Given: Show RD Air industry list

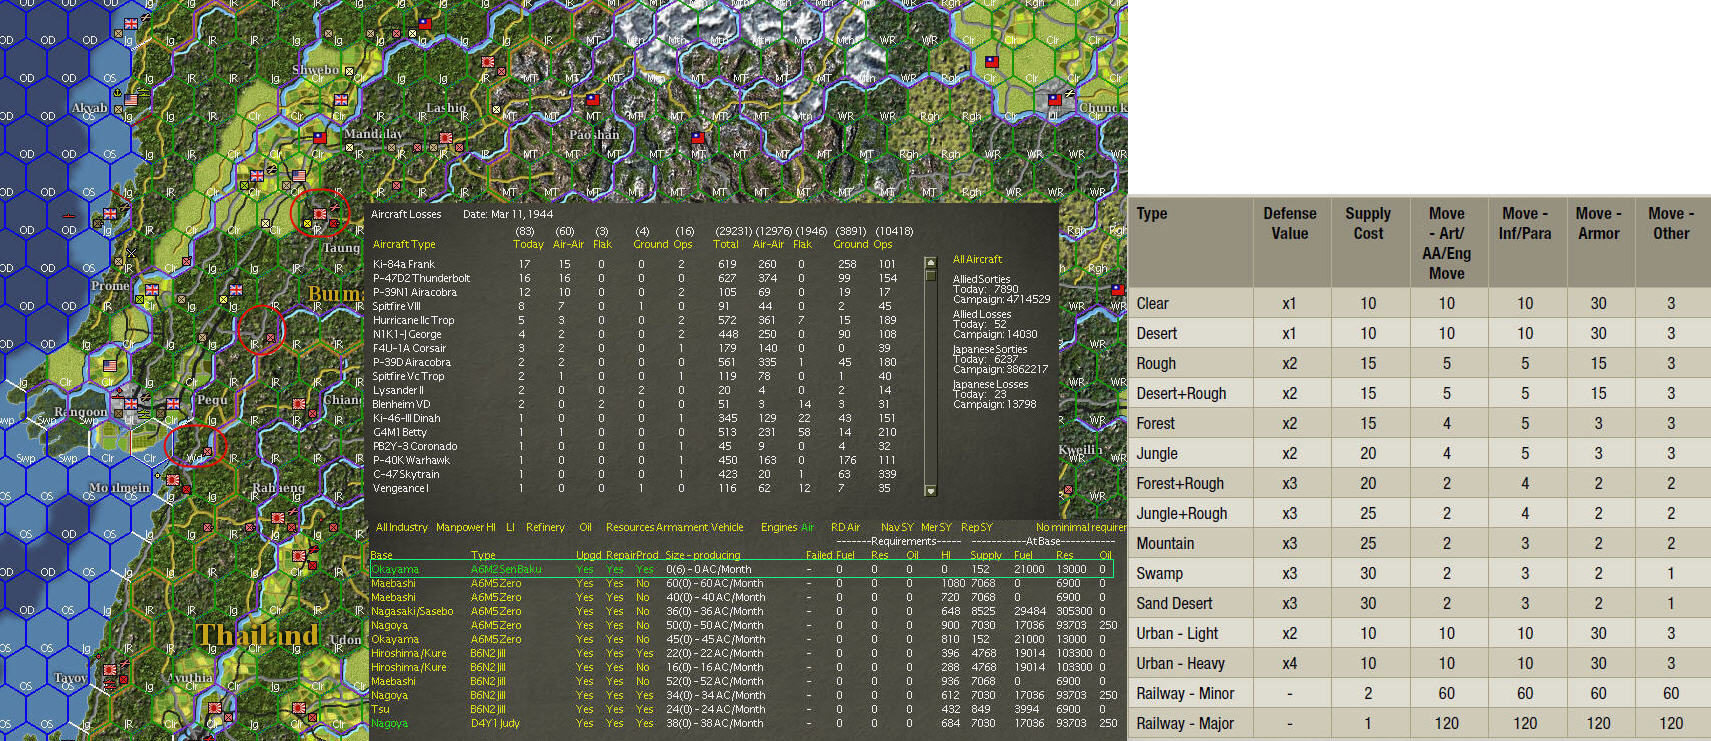Looking at the screenshot, I should [846, 527].
